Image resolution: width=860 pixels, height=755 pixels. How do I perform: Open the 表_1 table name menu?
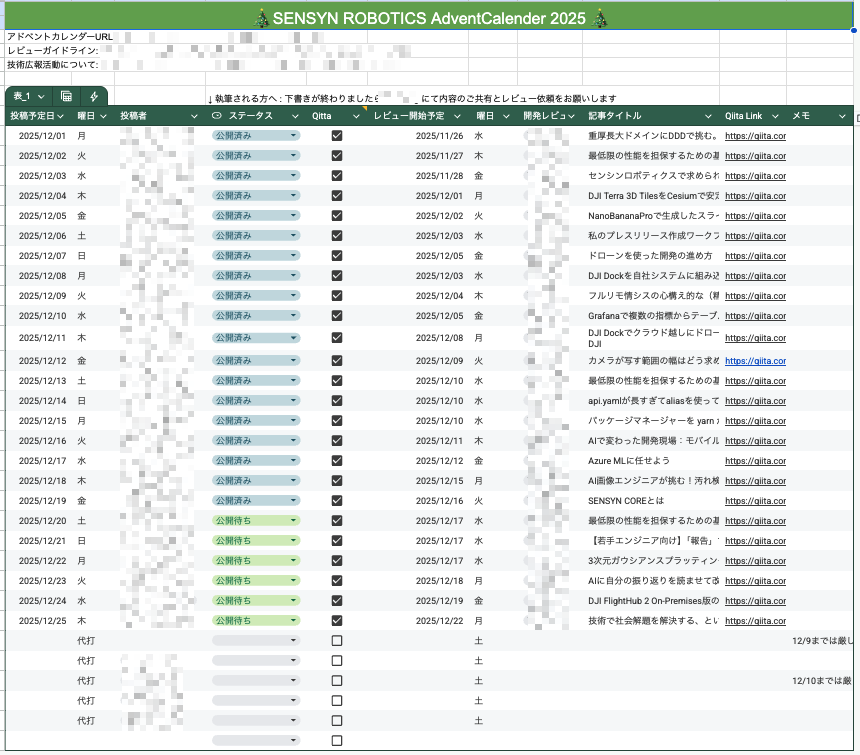click(x=29, y=96)
